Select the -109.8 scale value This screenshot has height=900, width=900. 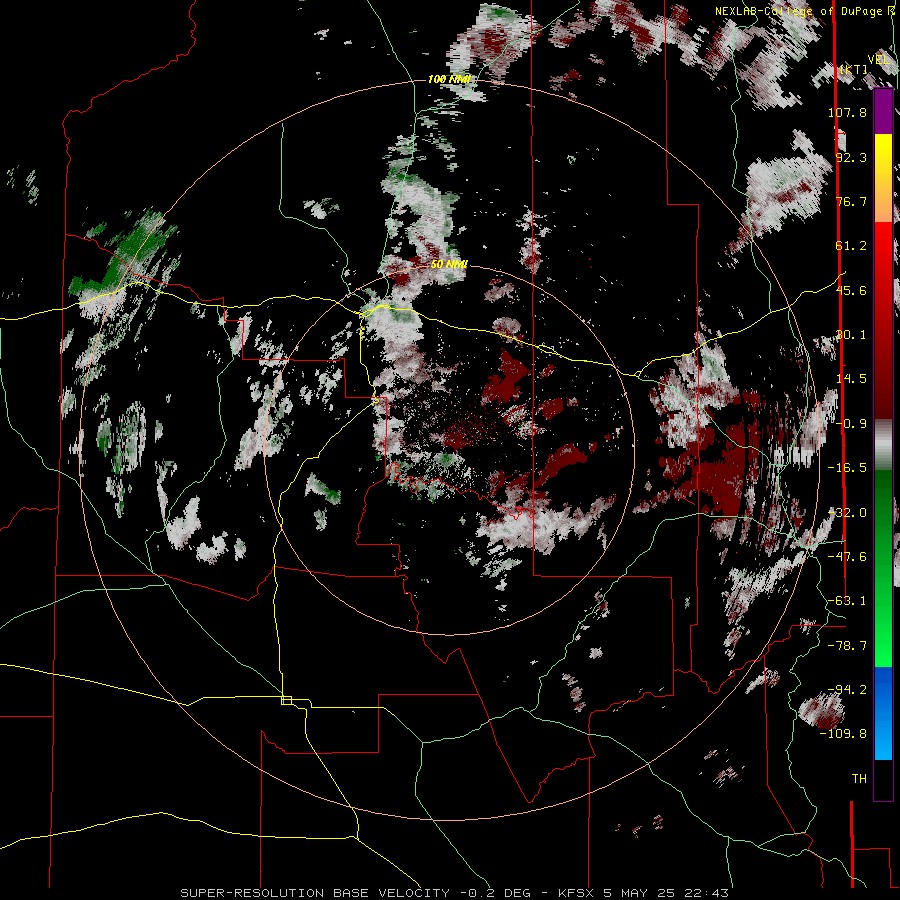pos(843,734)
